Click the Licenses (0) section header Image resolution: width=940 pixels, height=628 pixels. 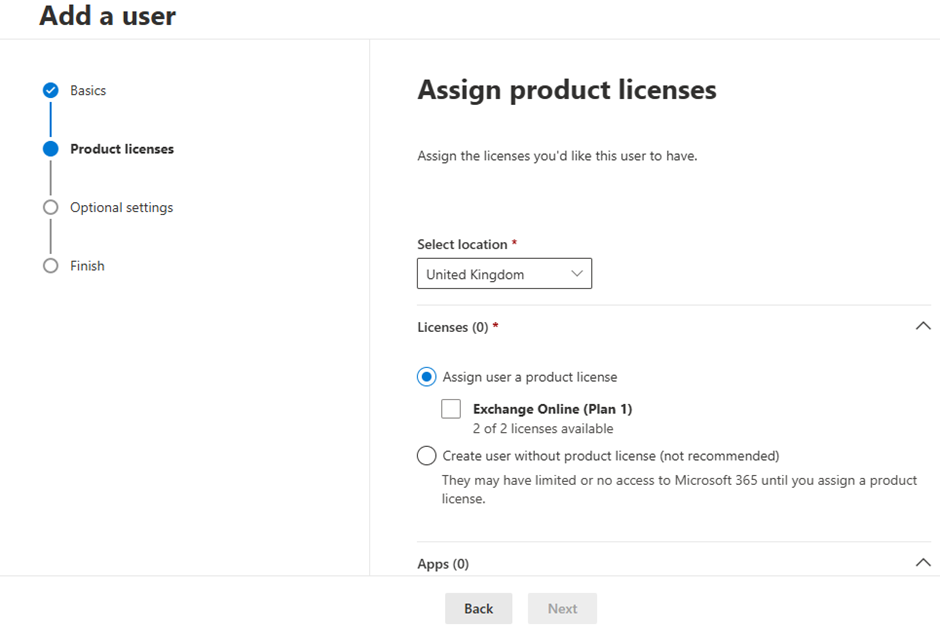coord(453,327)
